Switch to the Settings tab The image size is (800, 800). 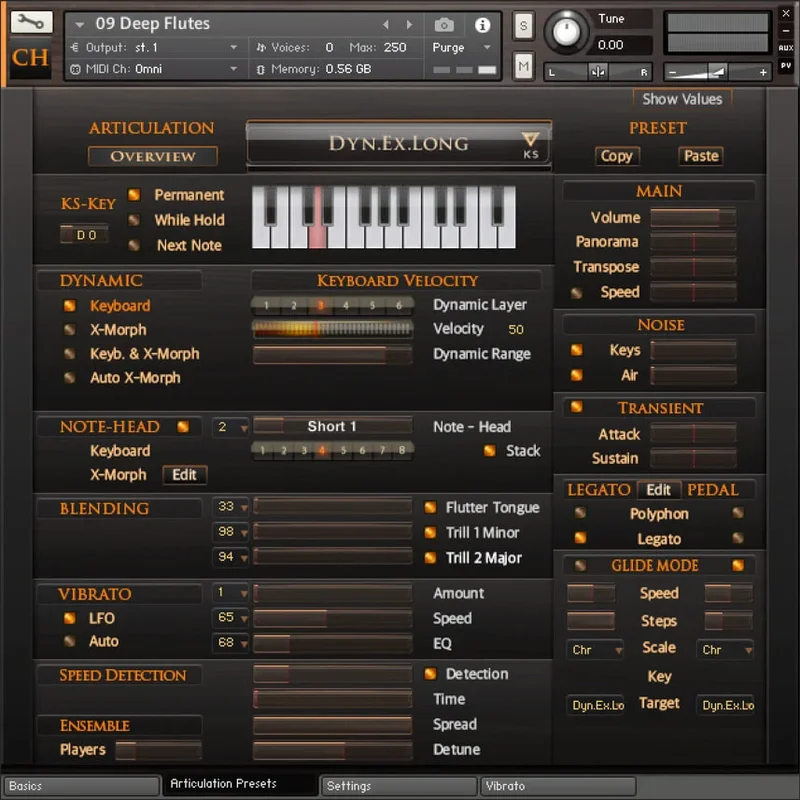(x=399, y=786)
